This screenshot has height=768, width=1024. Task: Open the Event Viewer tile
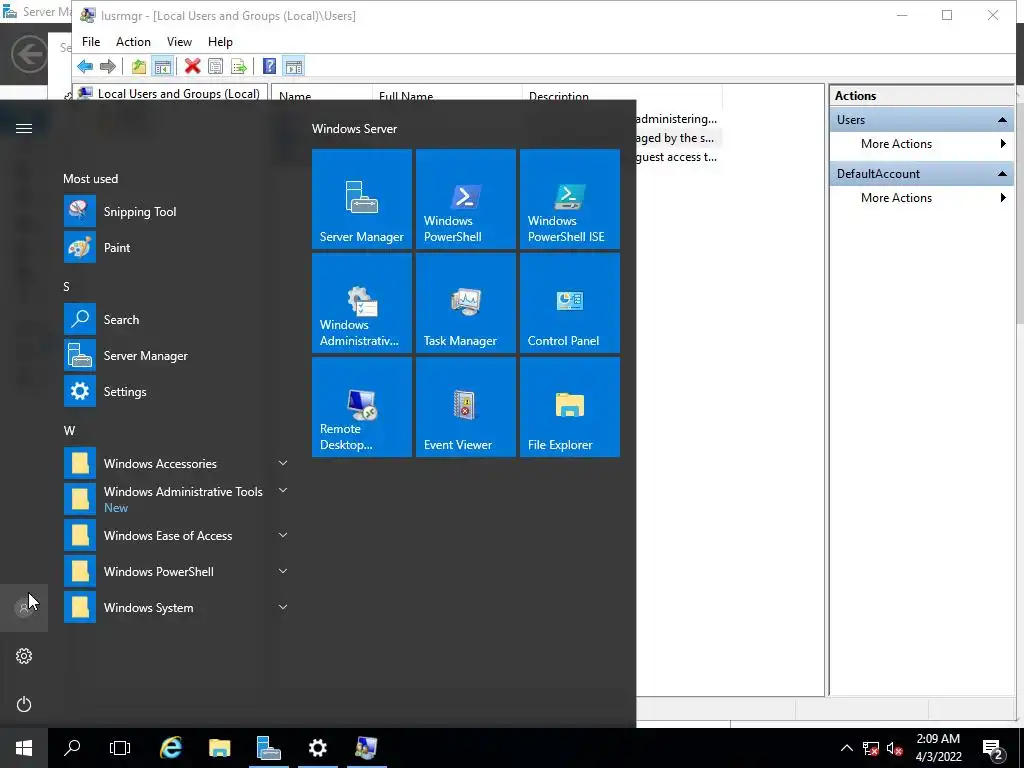466,407
